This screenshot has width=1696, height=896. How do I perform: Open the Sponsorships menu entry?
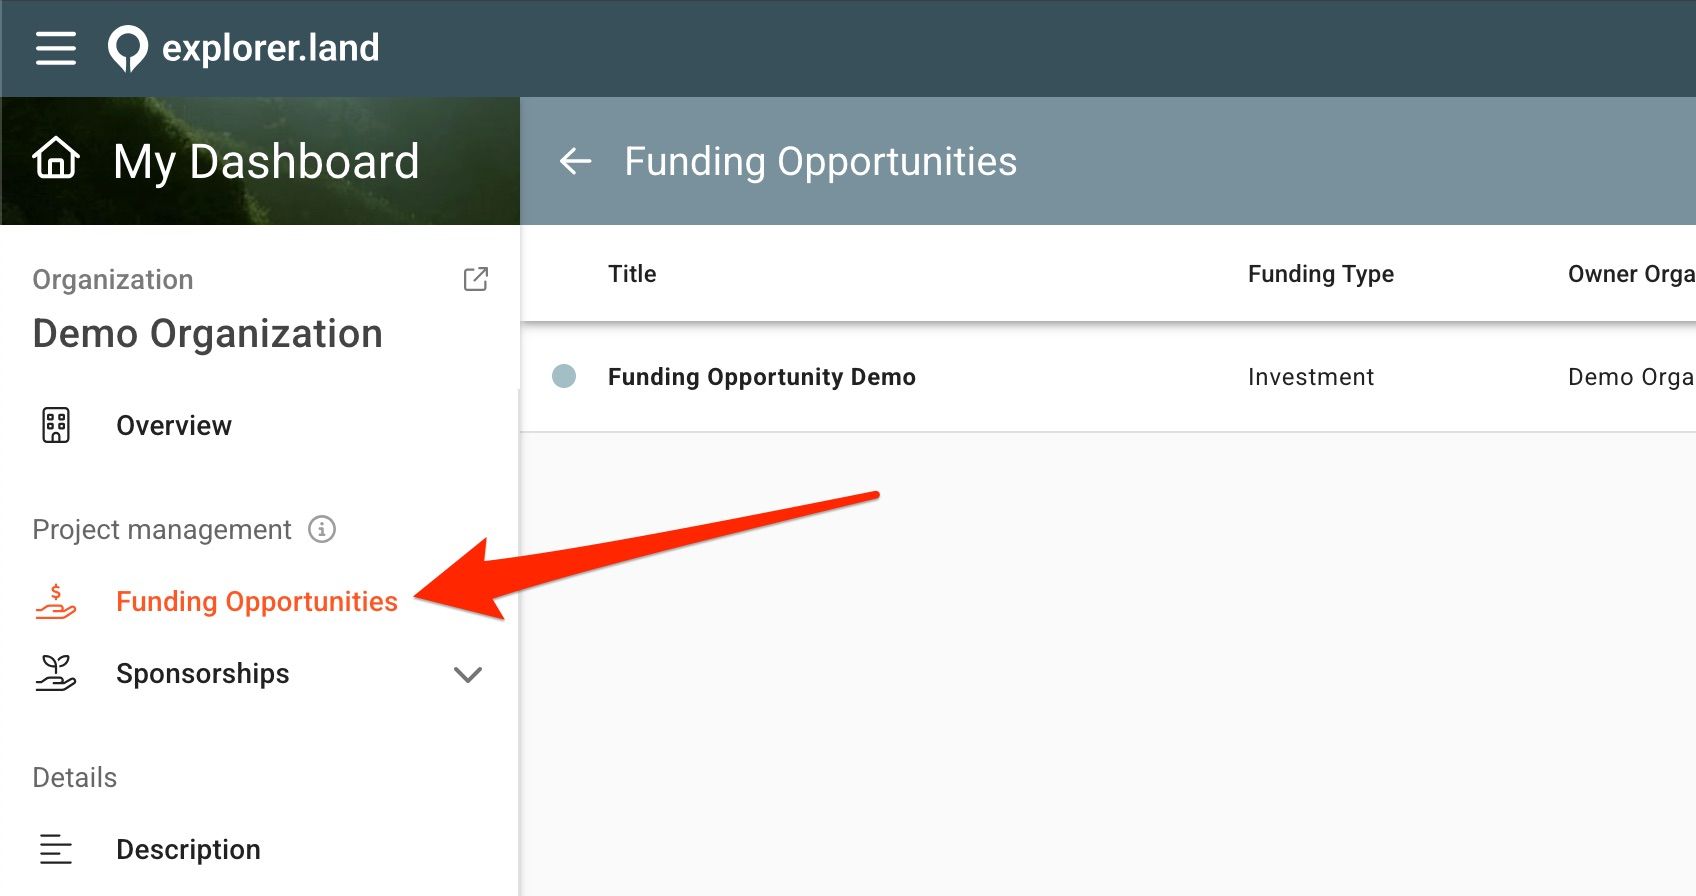click(x=260, y=673)
